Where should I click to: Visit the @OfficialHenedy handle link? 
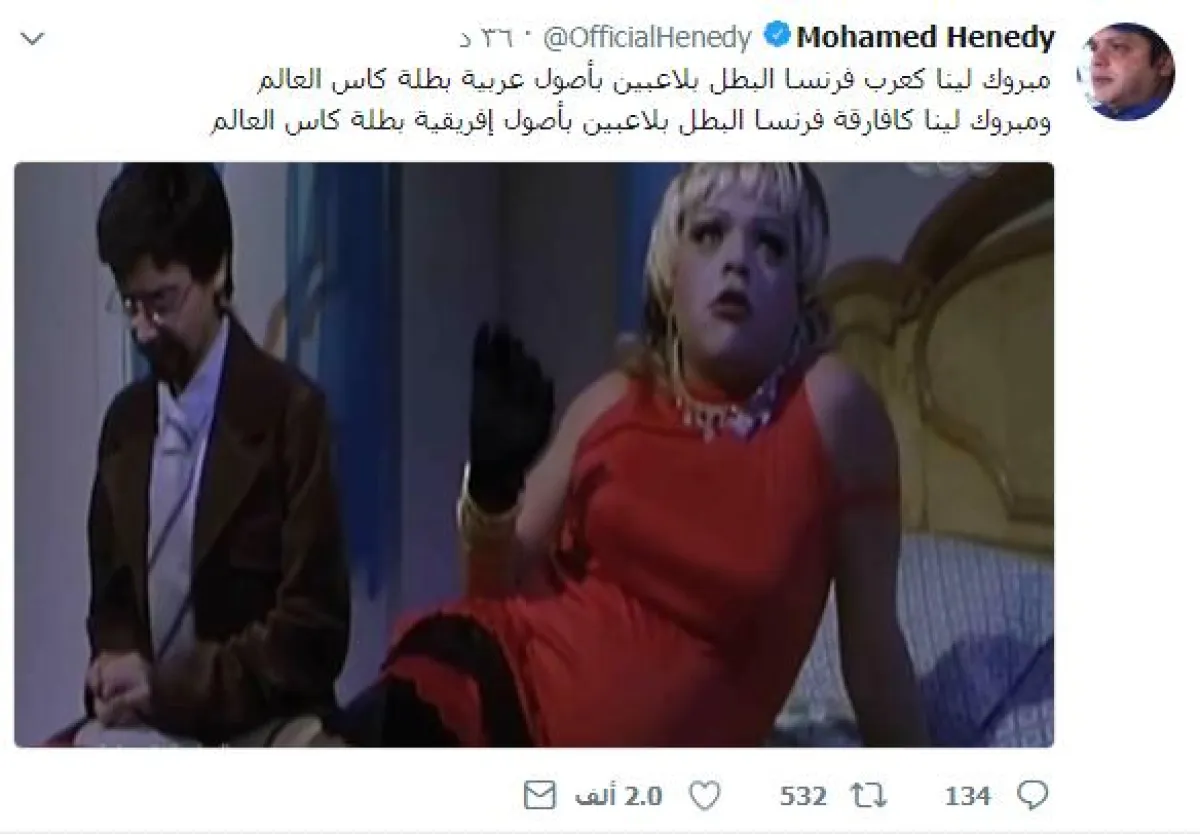[647, 38]
